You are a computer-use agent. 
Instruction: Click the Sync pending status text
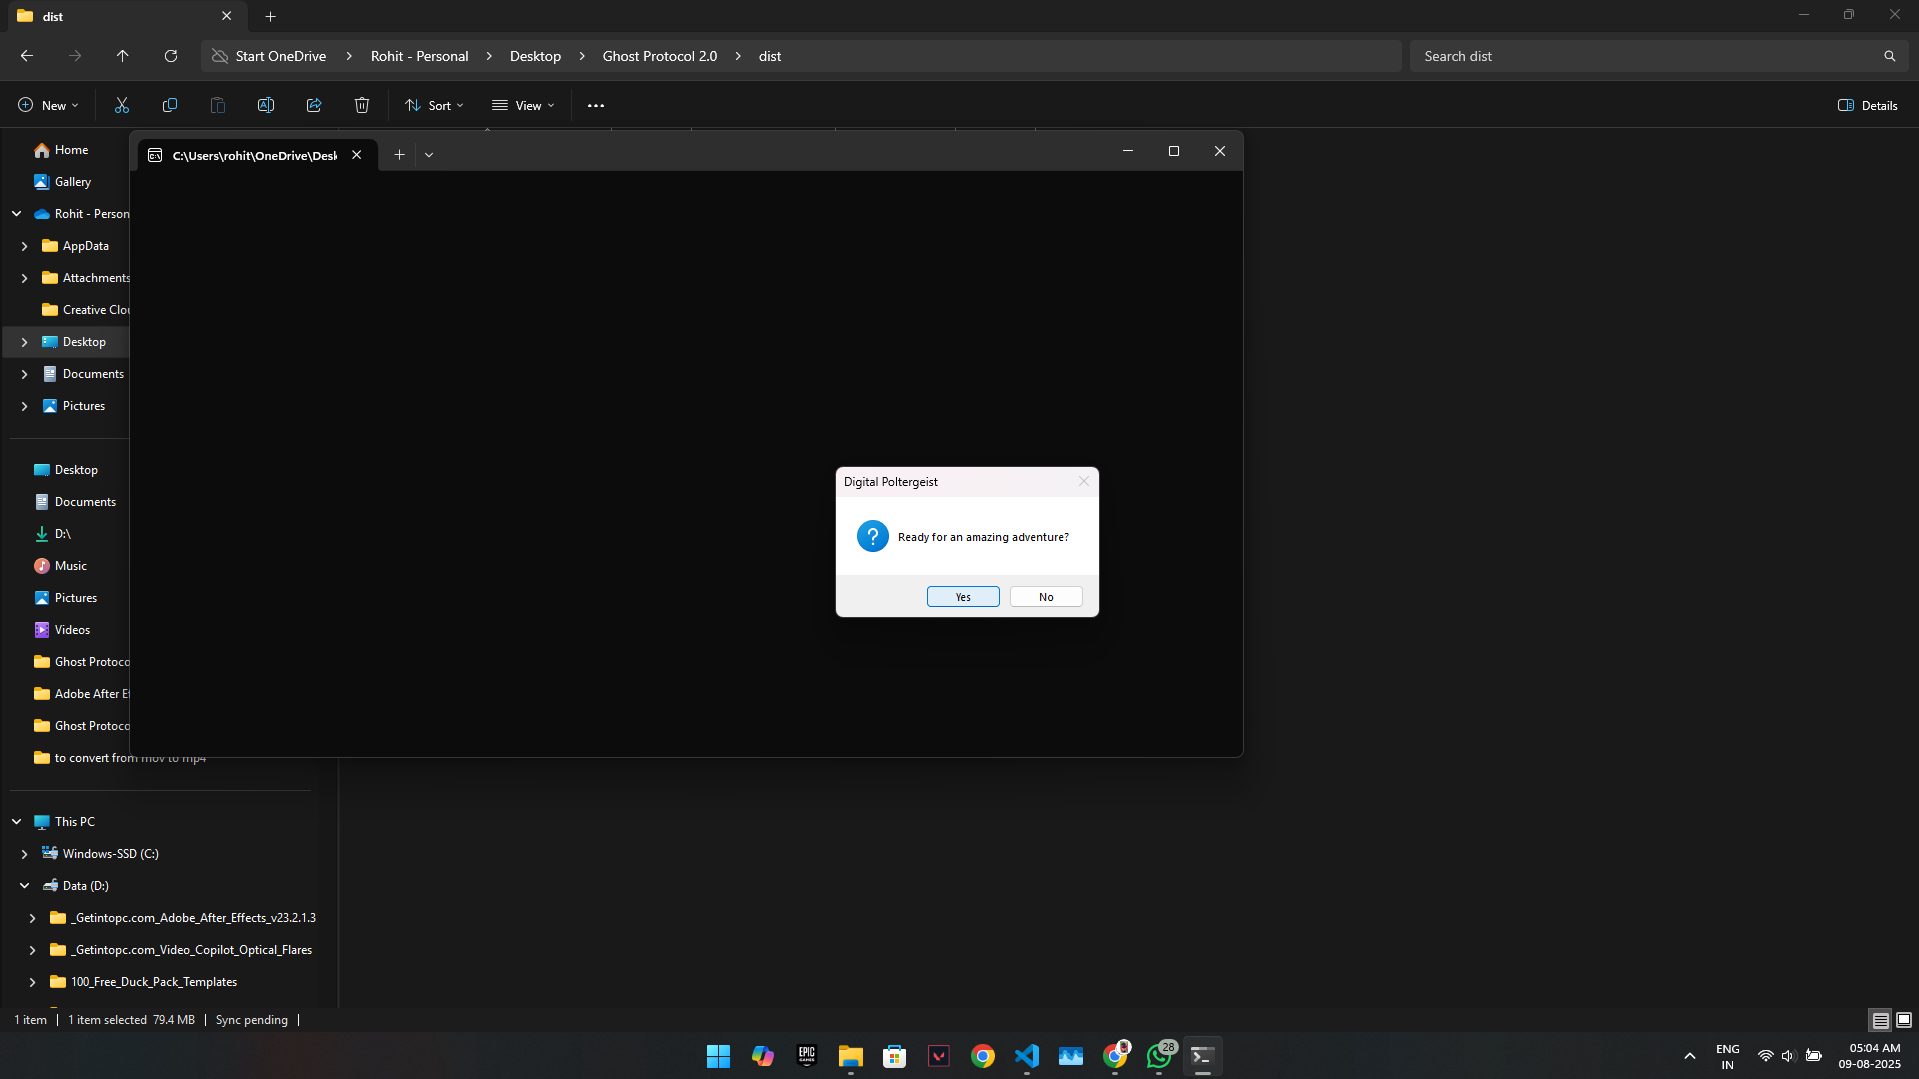[252, 1020]
